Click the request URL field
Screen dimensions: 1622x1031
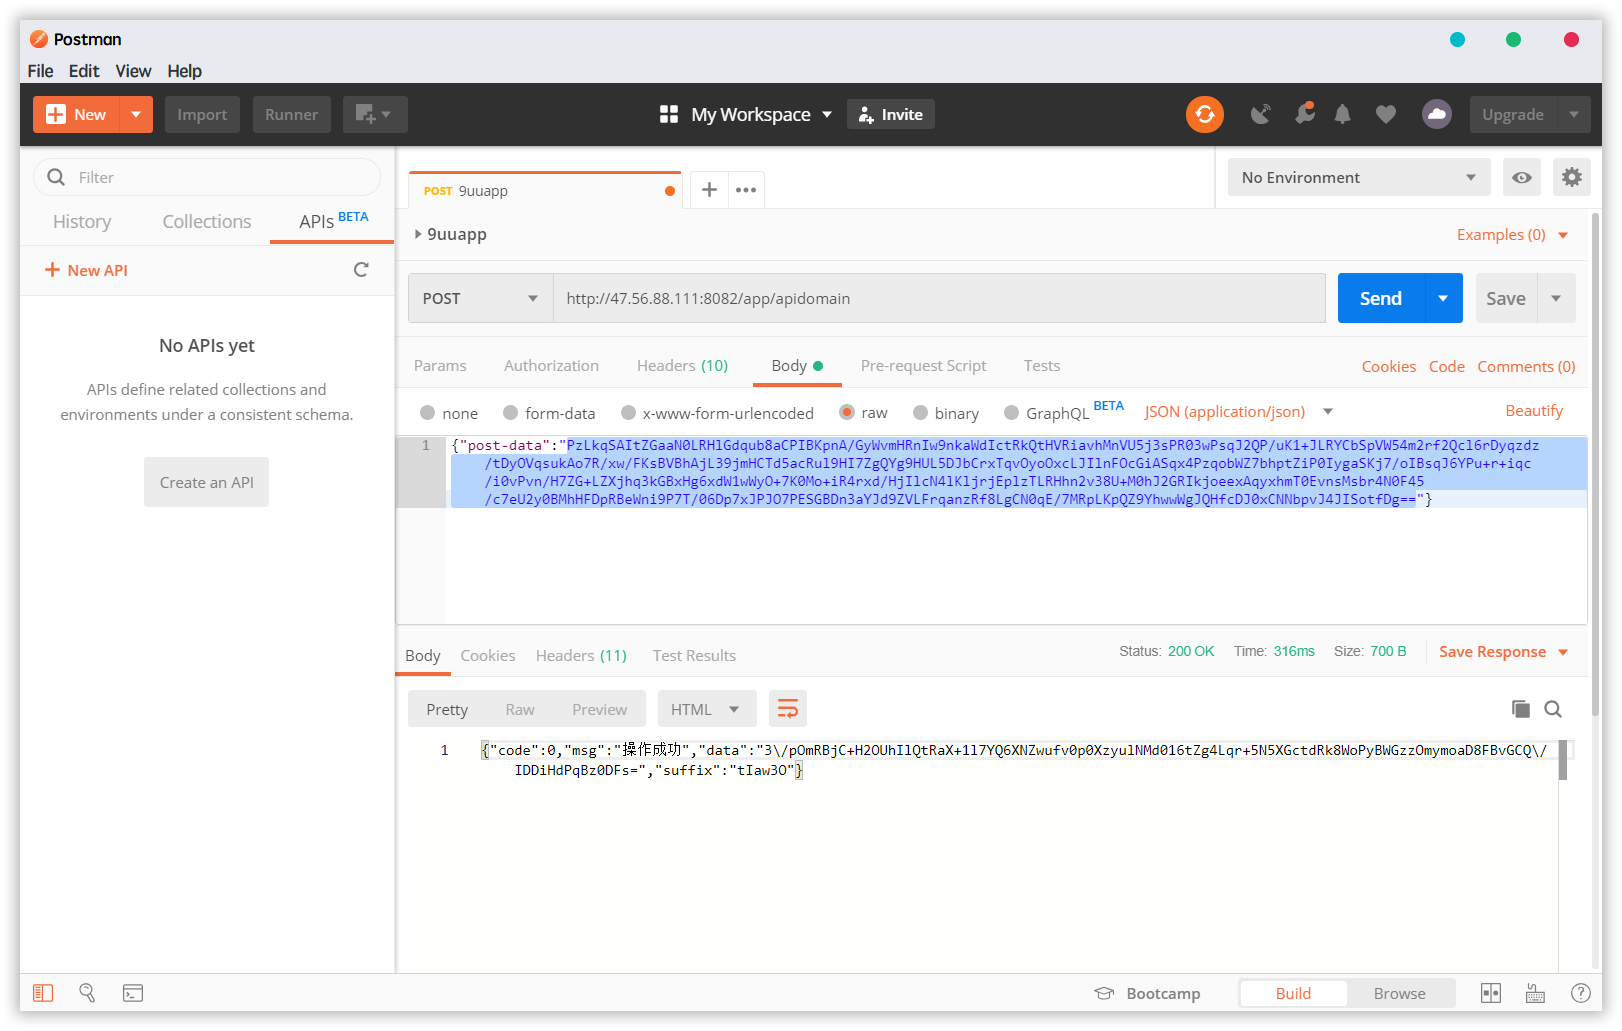(939, 298)
